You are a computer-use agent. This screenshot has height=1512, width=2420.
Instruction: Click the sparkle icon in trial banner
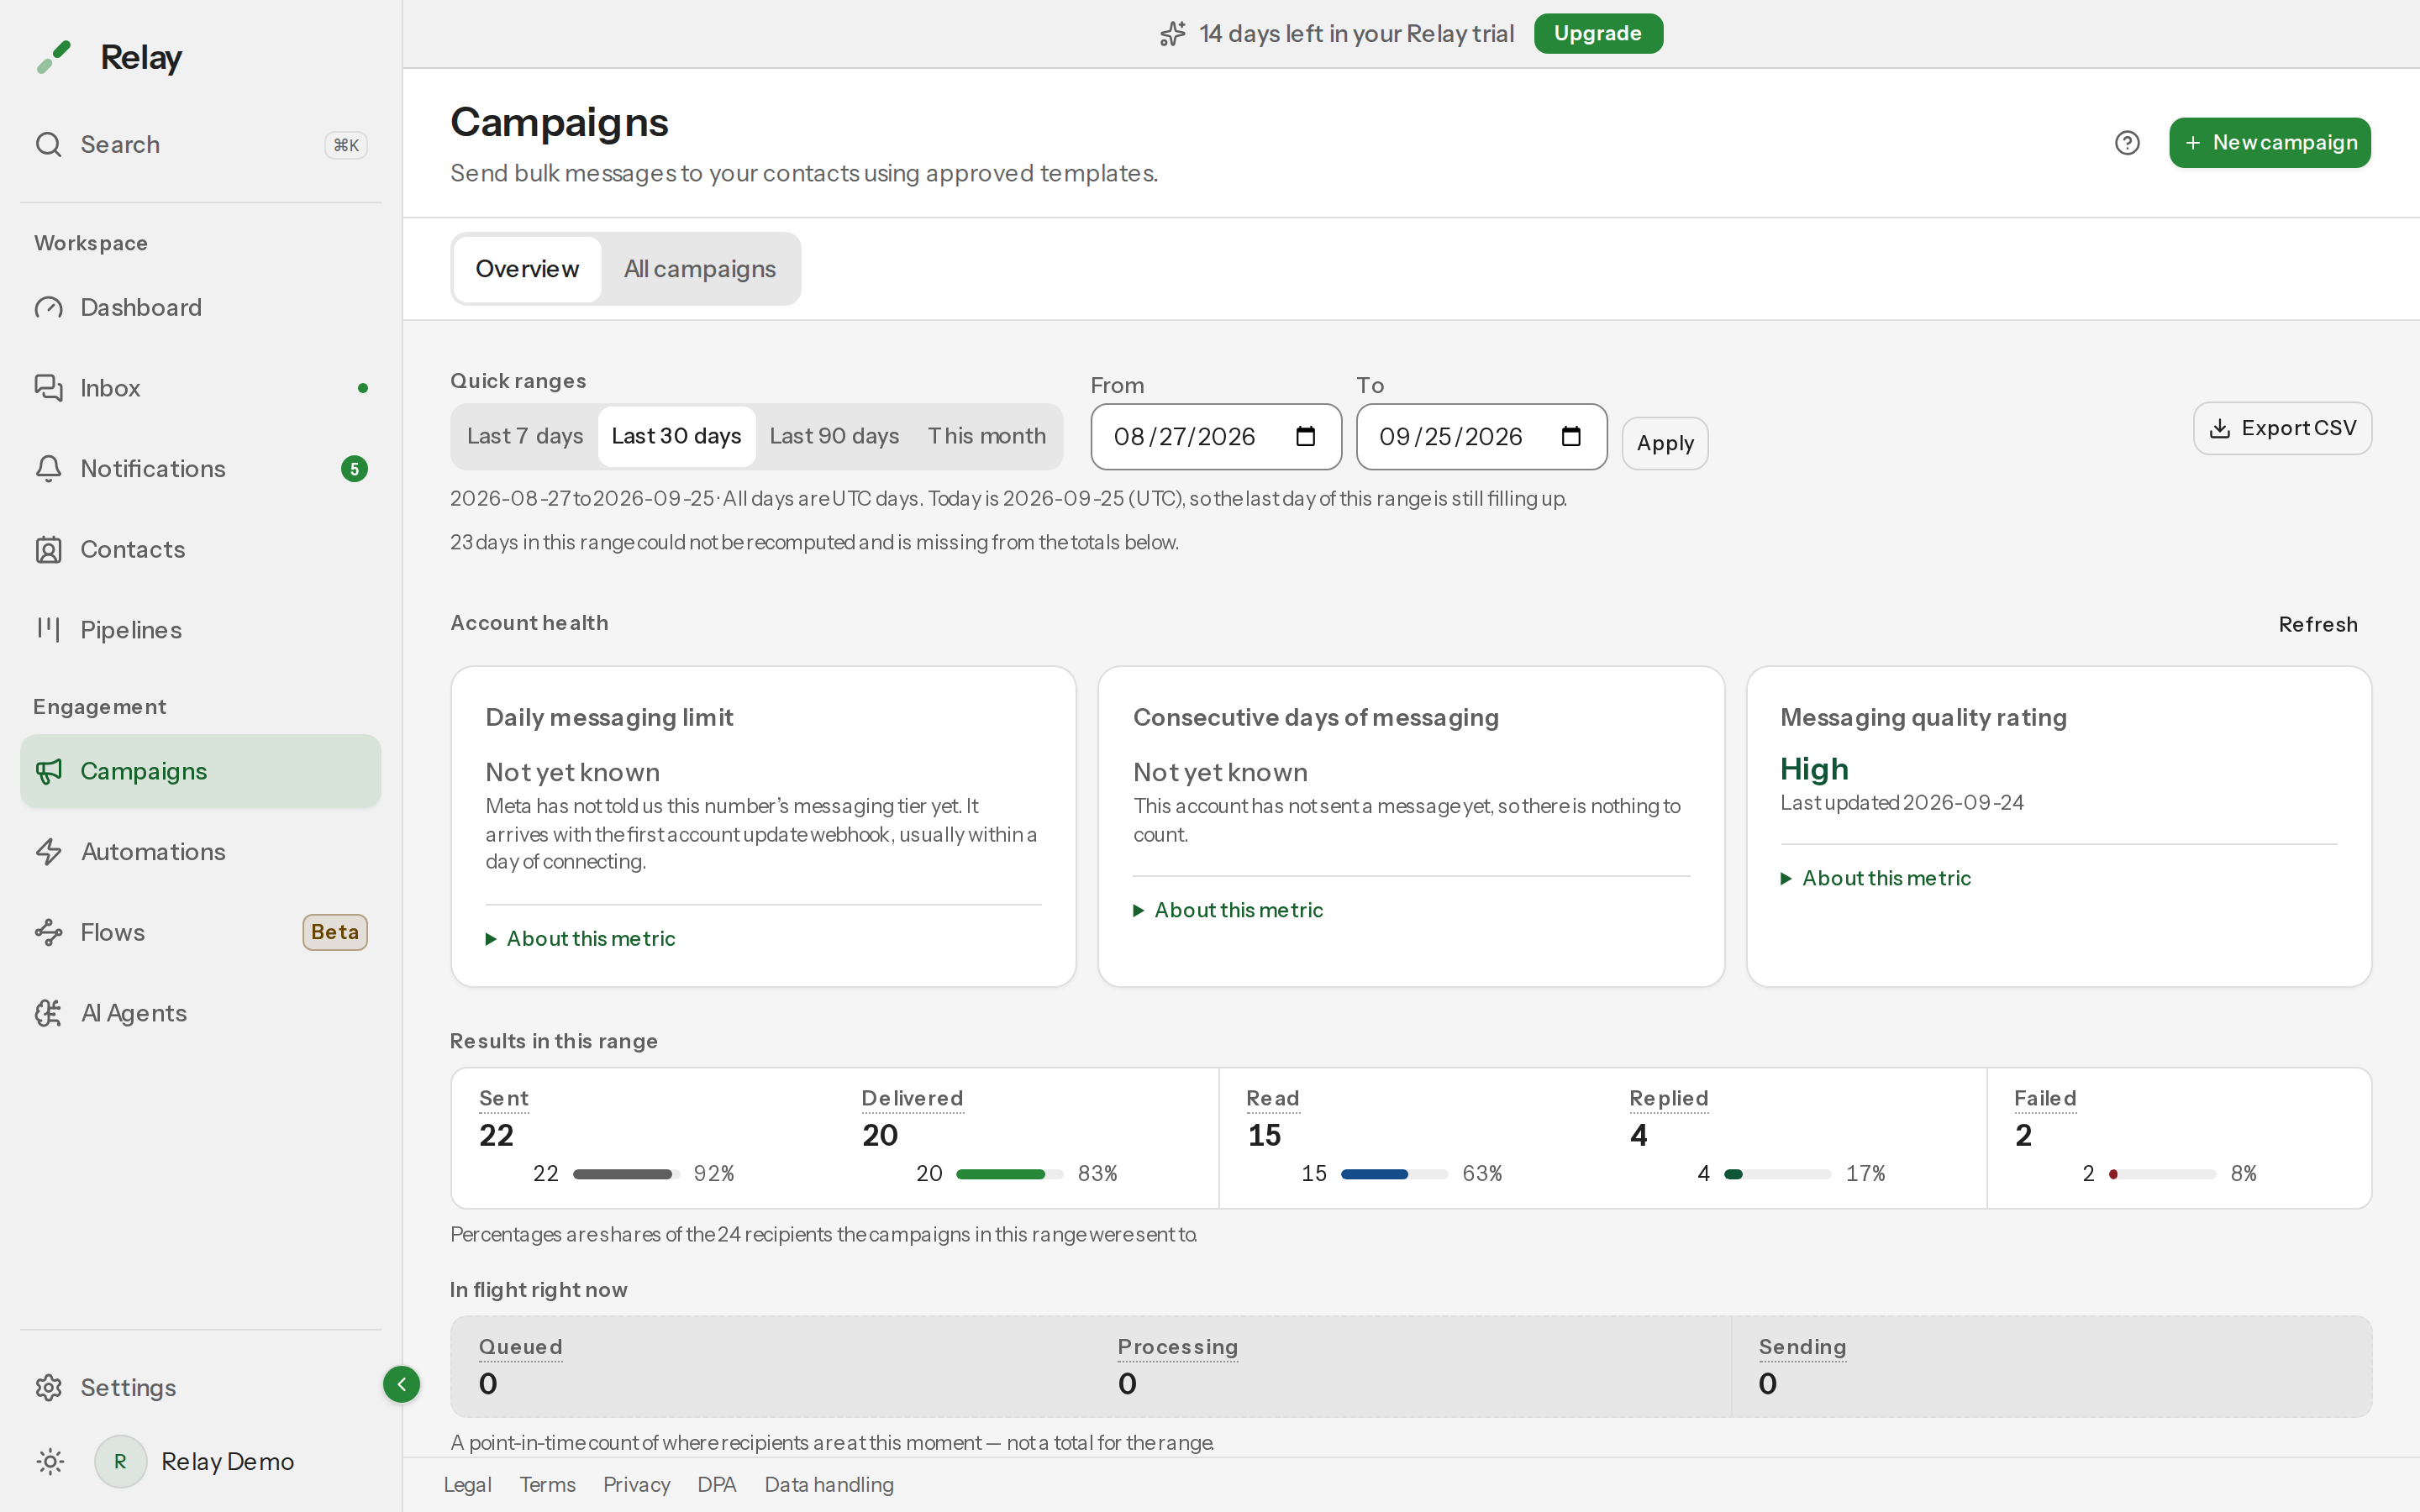tap(1173, 34)
